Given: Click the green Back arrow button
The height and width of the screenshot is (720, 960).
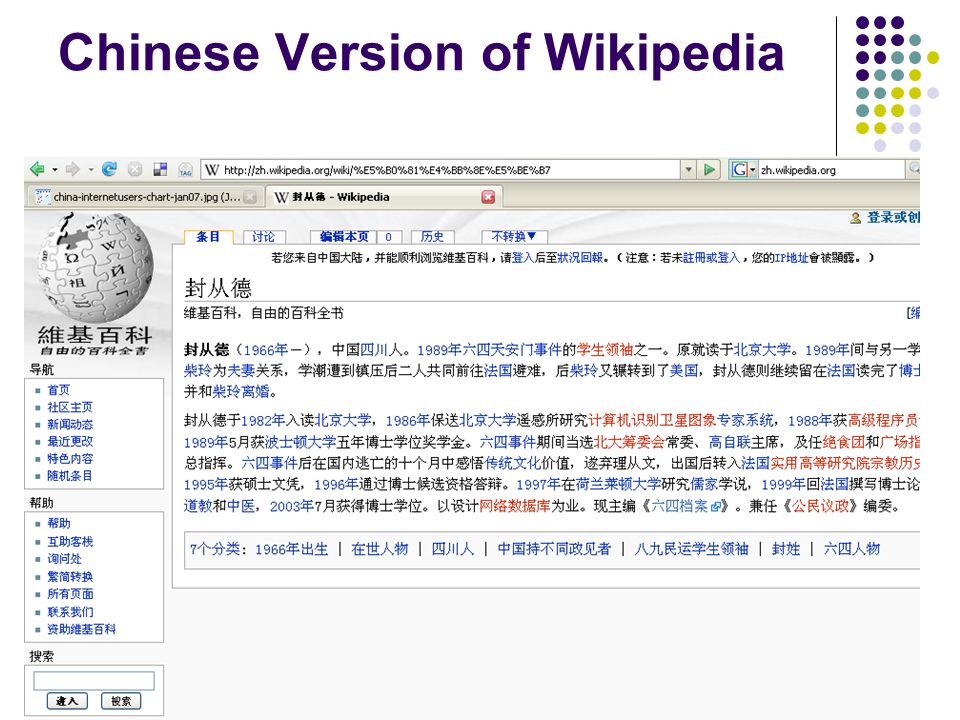Looking at the screenshot, I should click(x=37, y=169).
